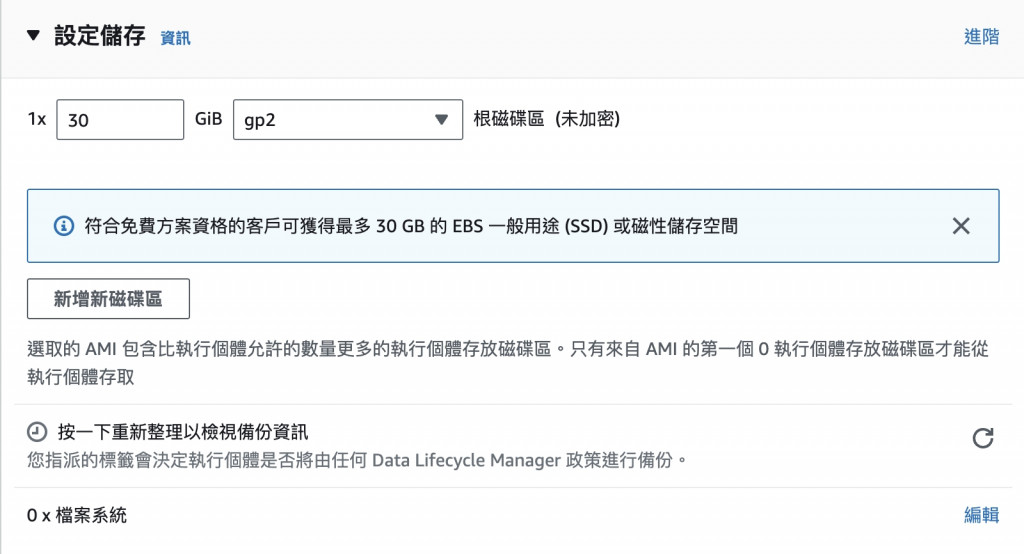1024x554 pixels.
Task: Click the volume size field showing 30
Action: [120, 119]
